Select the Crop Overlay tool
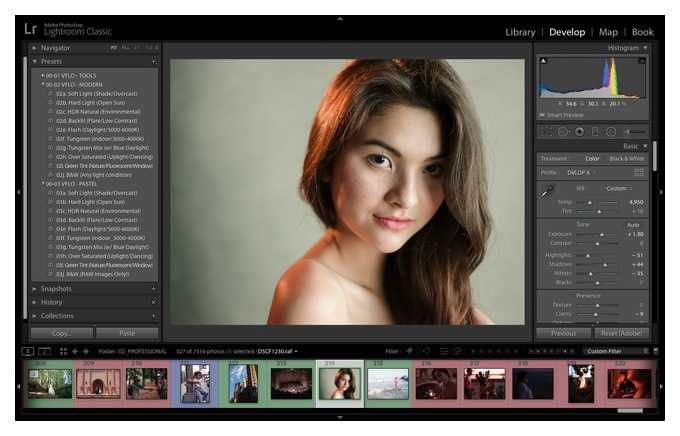This screenshot has height=436, width=680. (x=546, y=132)
